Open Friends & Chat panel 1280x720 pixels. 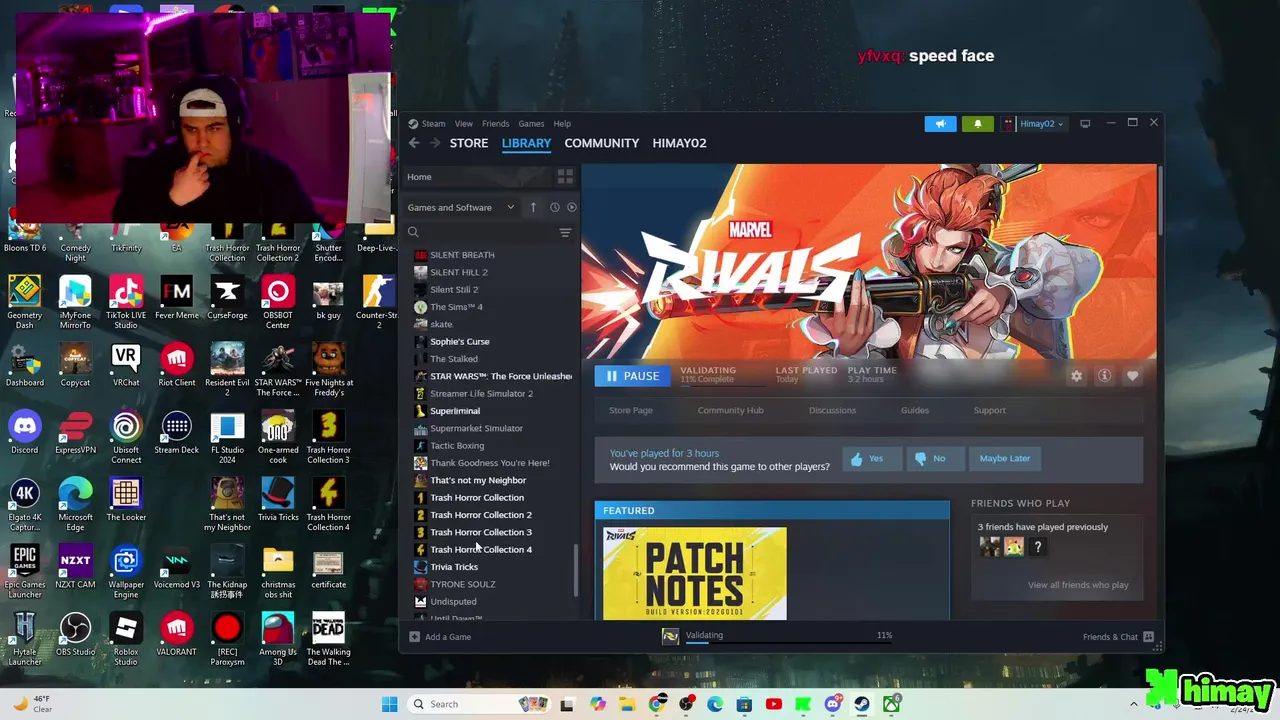[x=1118, y=637]
